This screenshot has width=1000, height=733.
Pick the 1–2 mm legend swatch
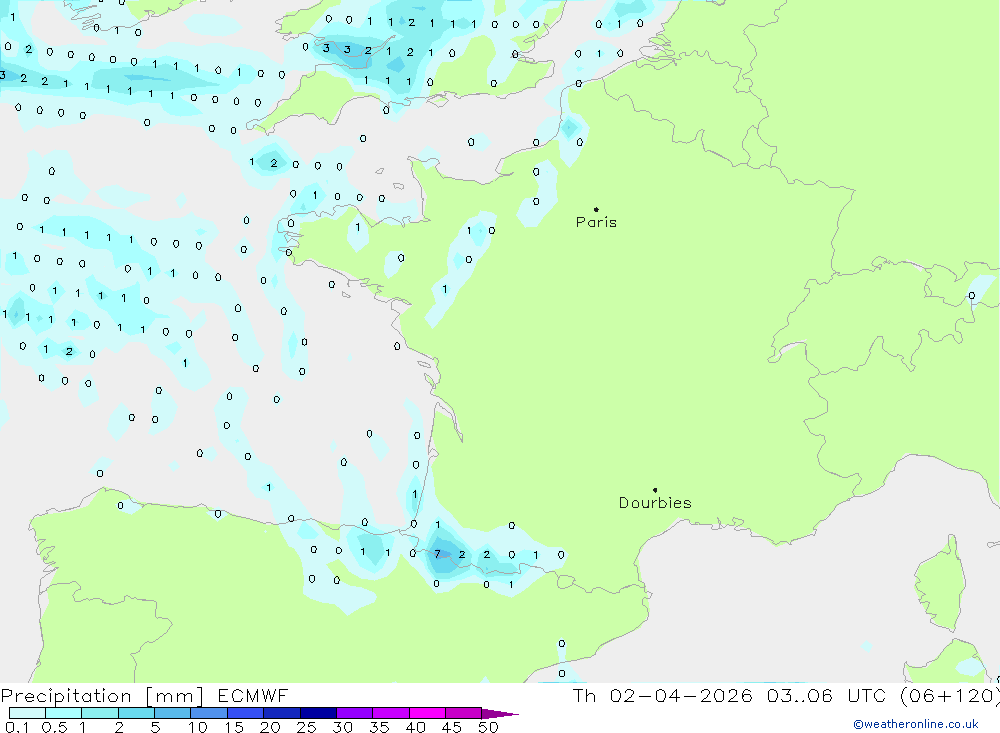pos(100,713)
